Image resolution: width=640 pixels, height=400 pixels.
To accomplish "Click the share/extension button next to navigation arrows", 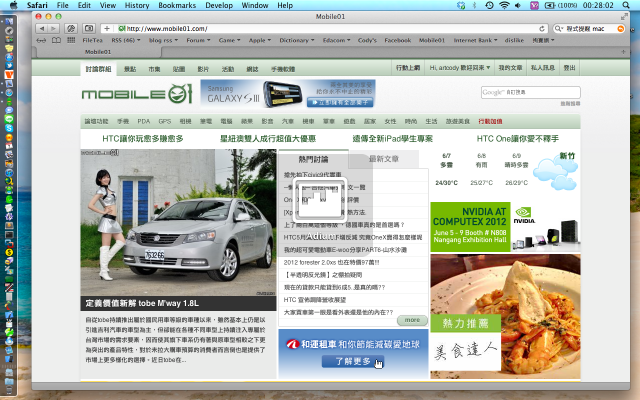I will point(71,29).
